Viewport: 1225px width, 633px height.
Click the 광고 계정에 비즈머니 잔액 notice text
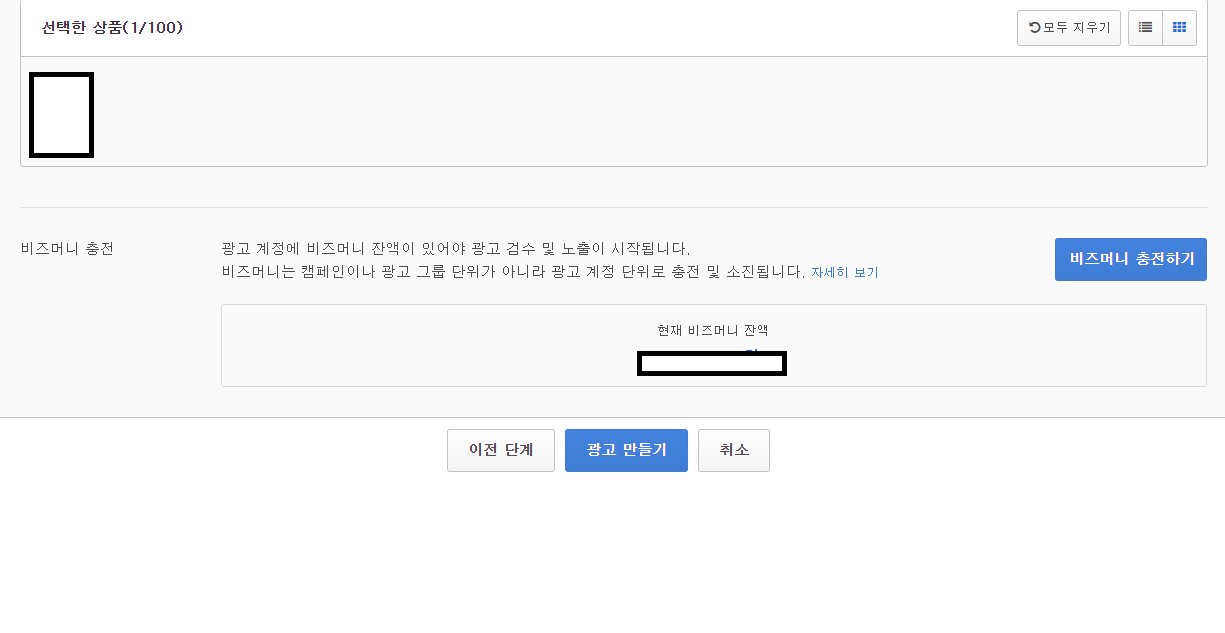click(456, 249)
